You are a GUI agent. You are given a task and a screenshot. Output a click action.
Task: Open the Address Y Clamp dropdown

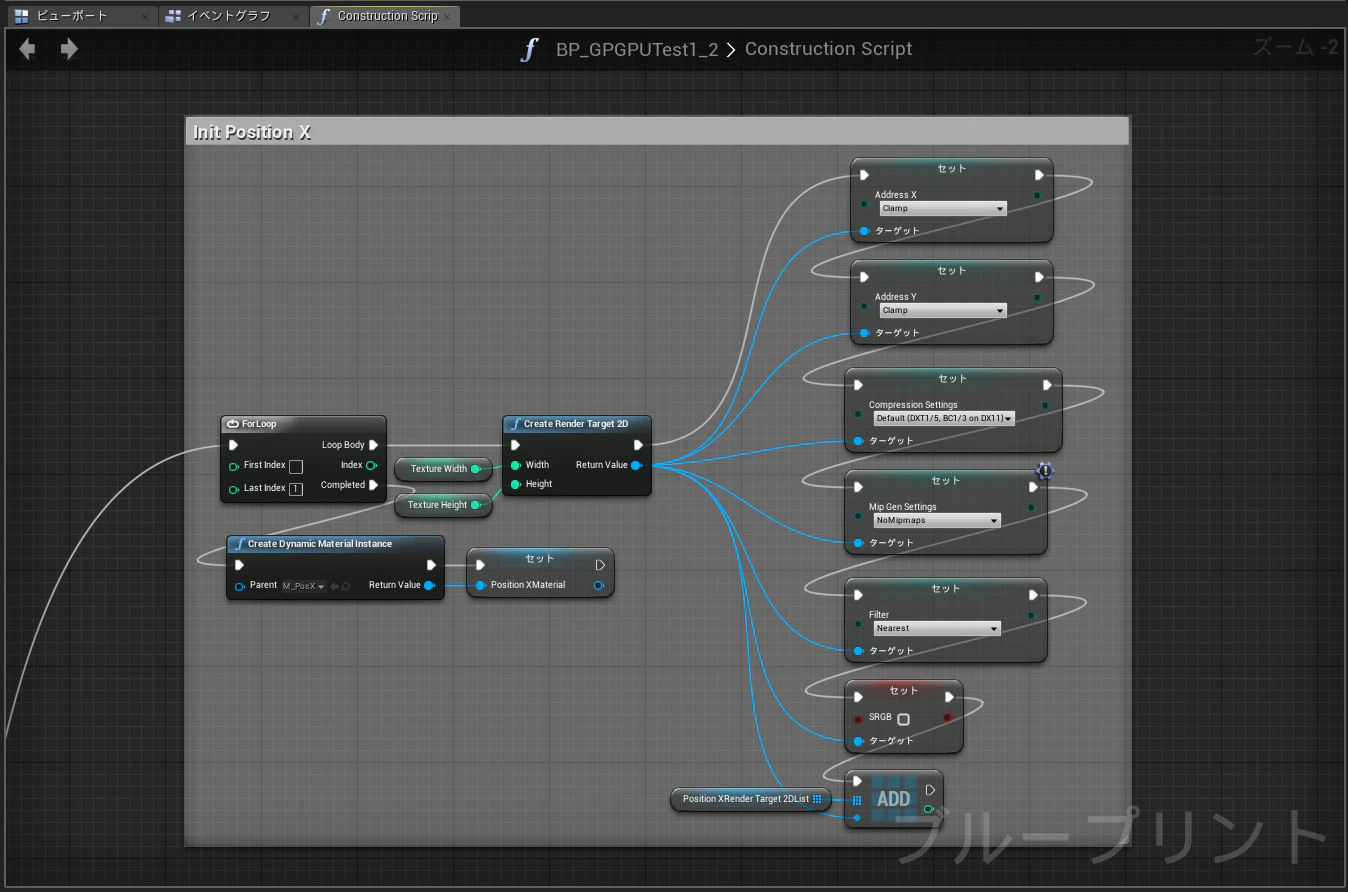click(943, 310)
